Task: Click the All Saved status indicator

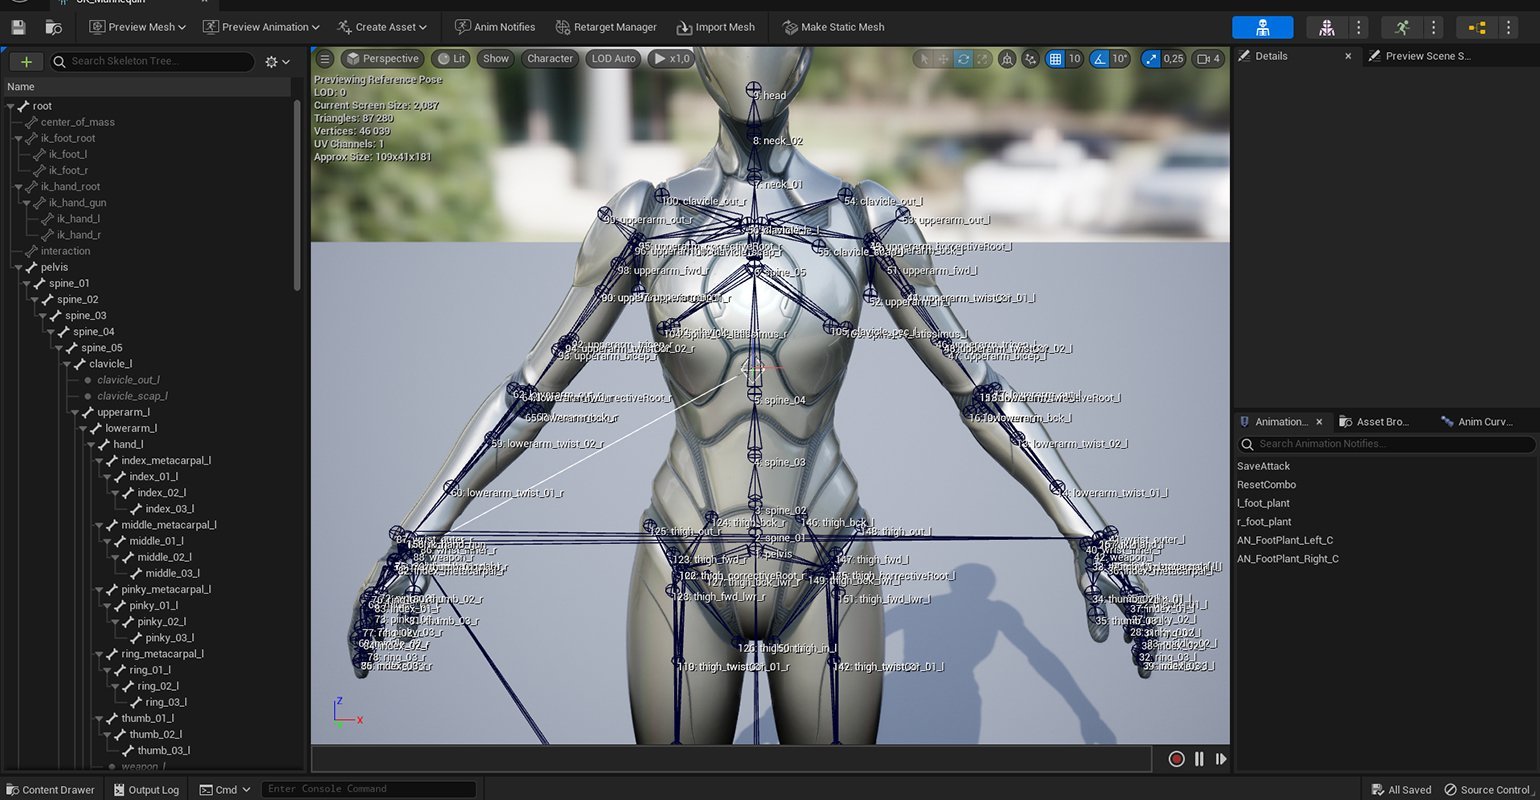Action: click(x=1402, y=789)
